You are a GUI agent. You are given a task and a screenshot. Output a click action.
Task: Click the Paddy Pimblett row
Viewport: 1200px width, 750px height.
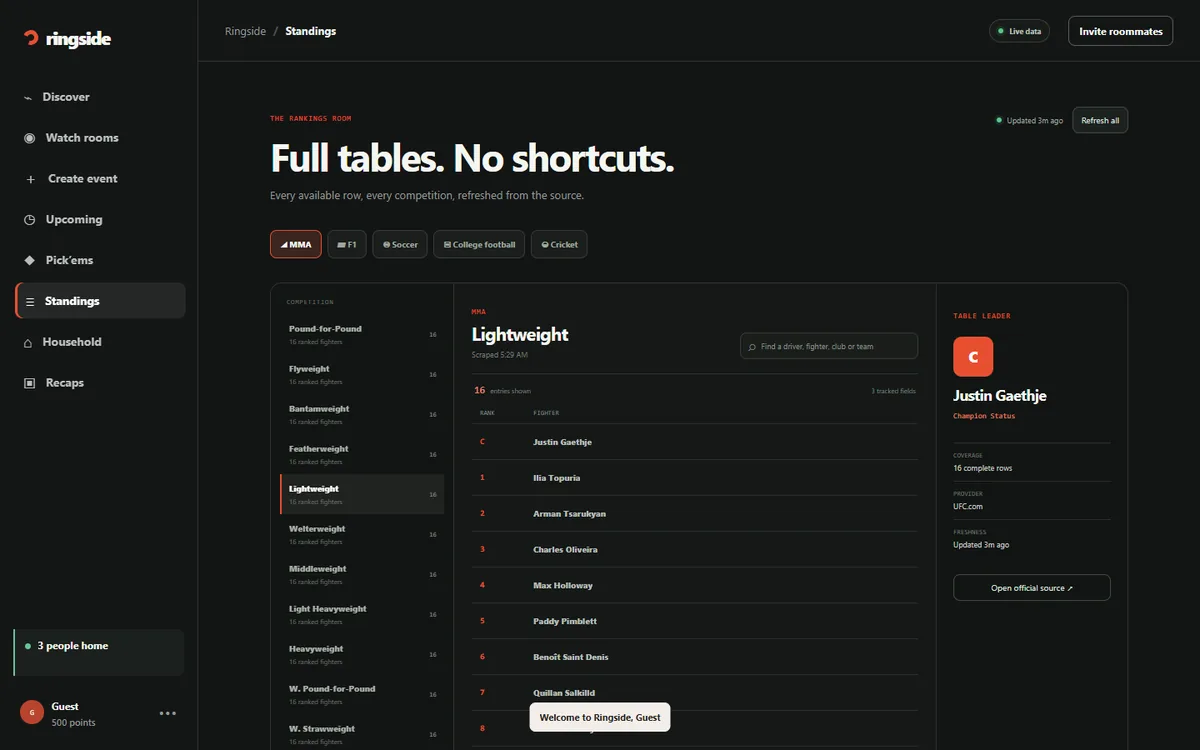[695, 621]
